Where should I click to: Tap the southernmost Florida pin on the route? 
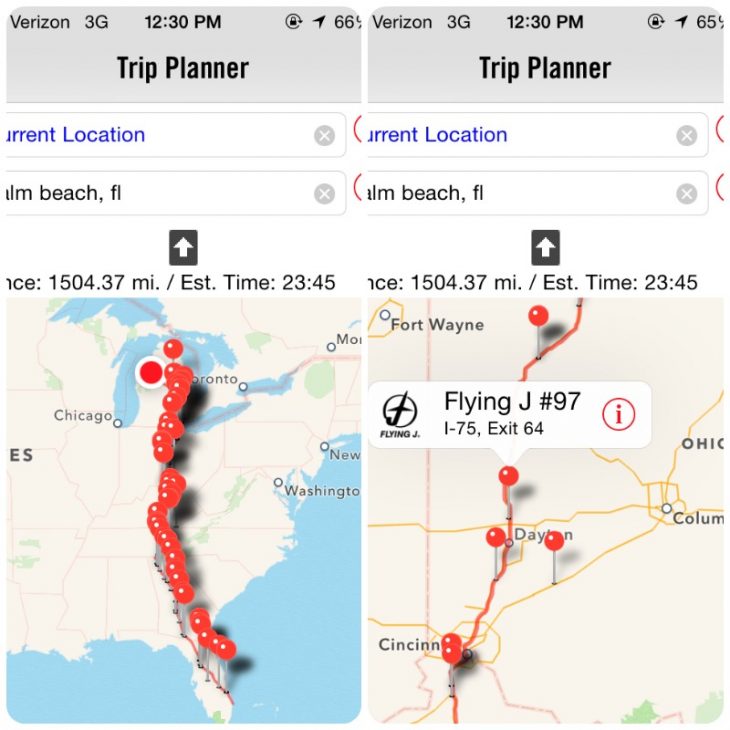click(225, 649)
